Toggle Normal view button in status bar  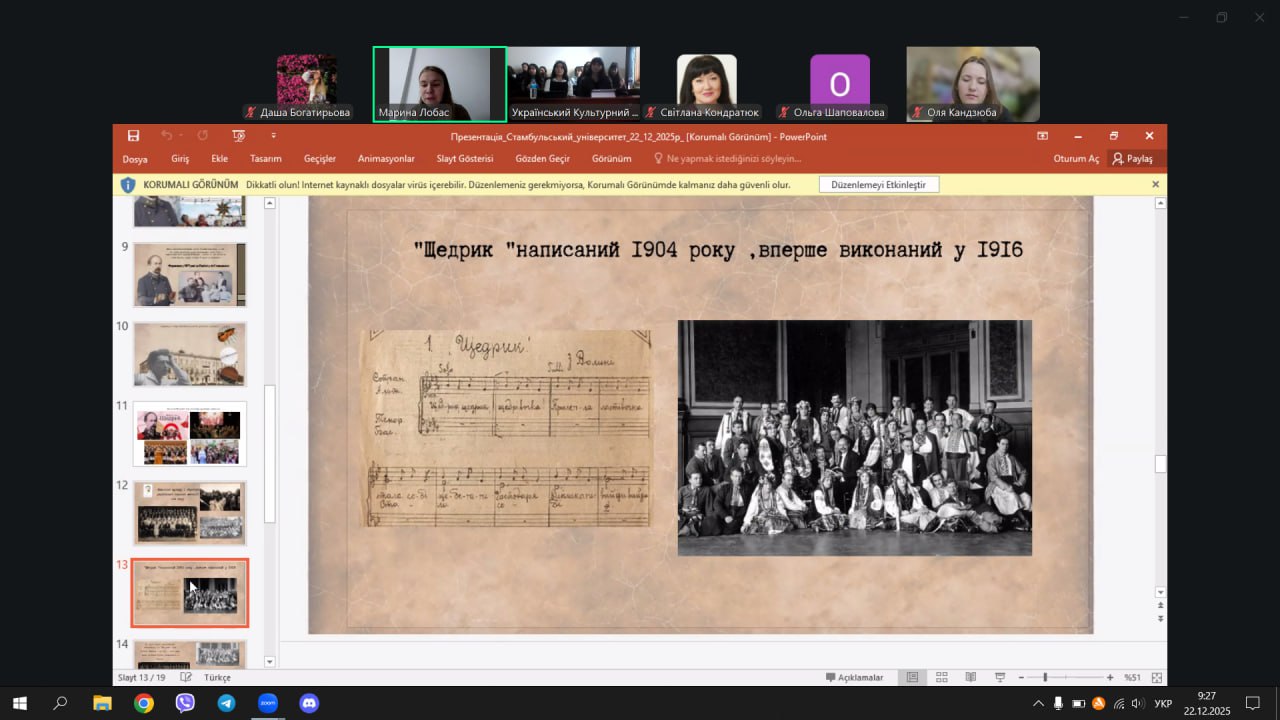(912, 677)
